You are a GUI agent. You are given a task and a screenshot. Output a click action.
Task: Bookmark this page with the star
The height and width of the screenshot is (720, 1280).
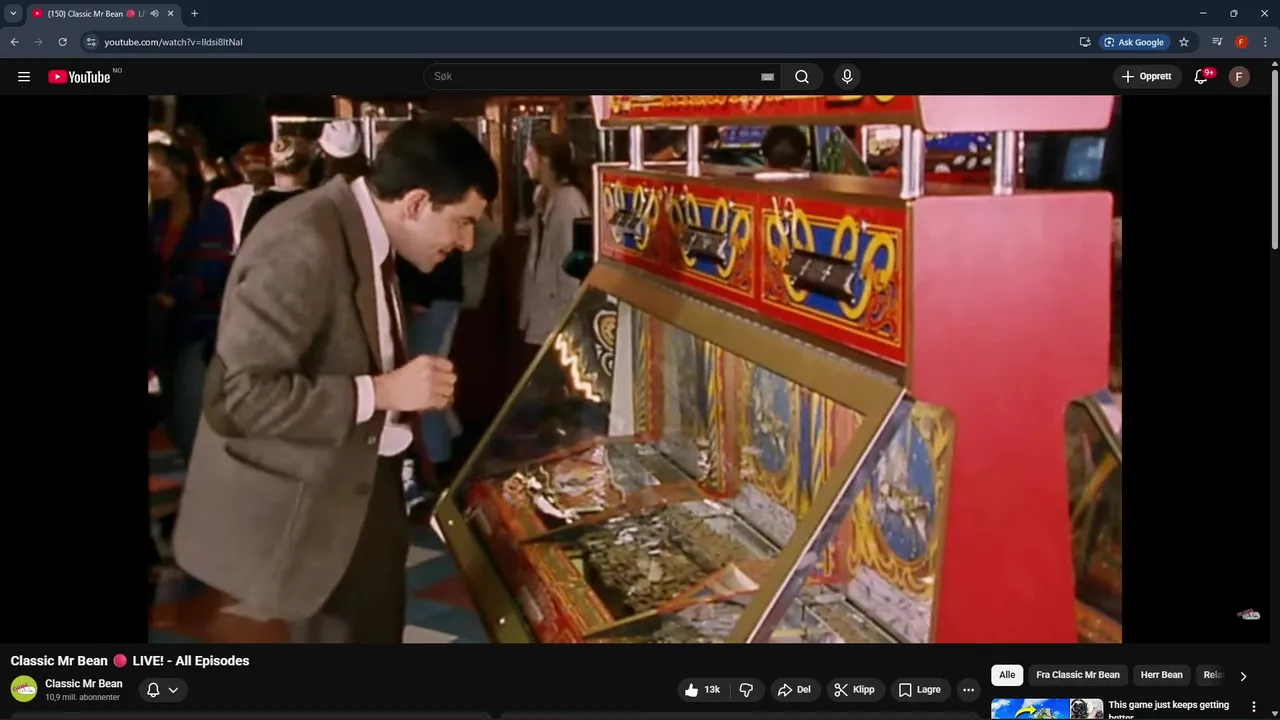point(1184,42)
